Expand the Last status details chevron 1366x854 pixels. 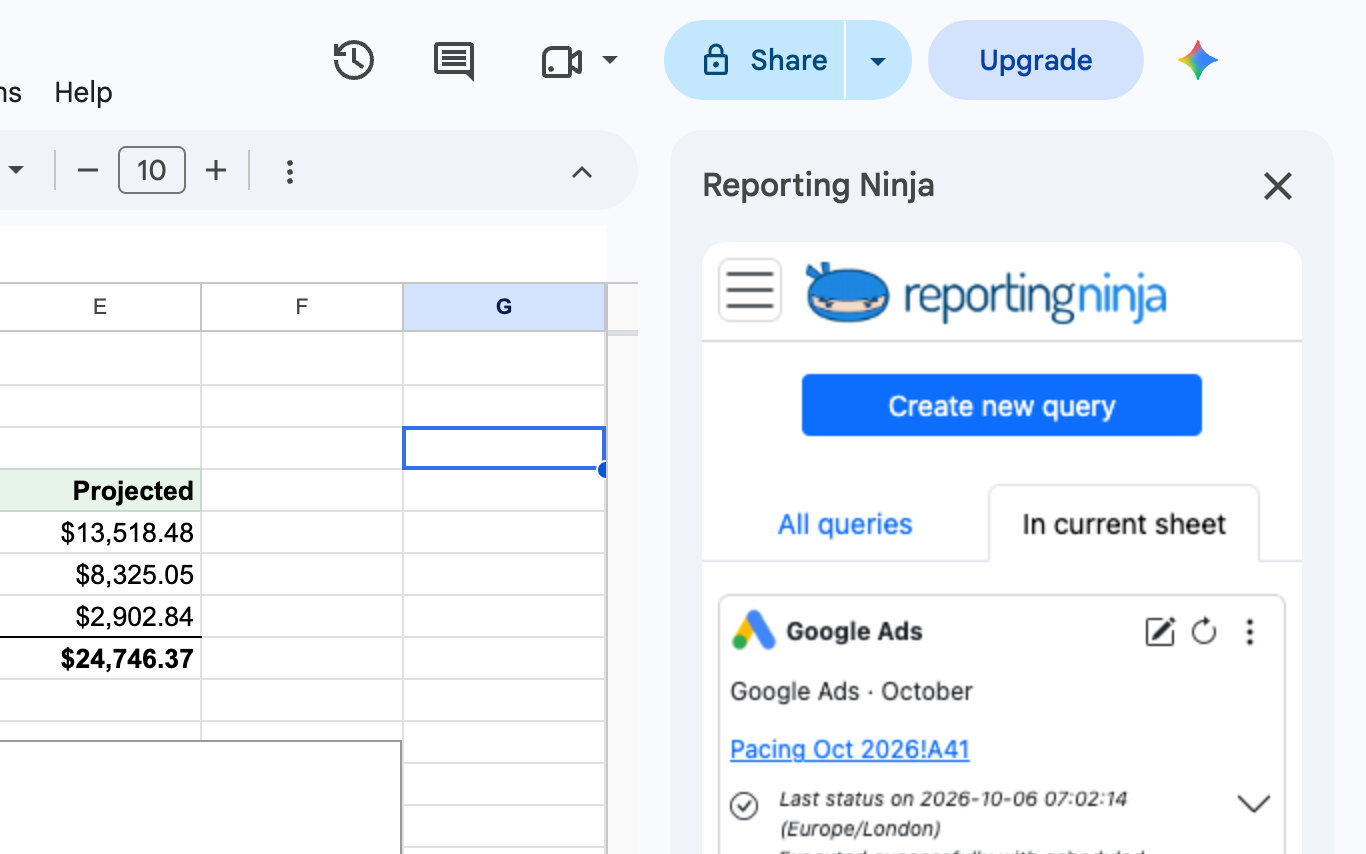point(1254,803)
